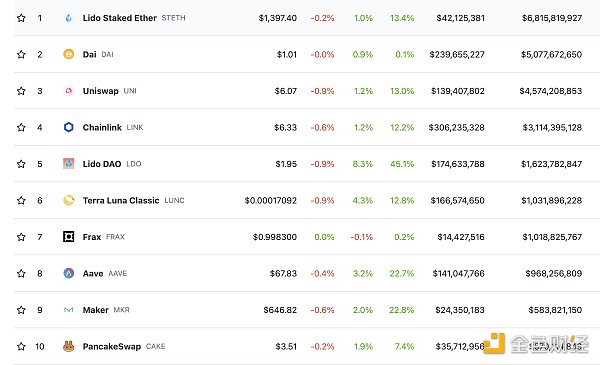Click the black Frax logo icon
This screenshot has width=600, height=365.
pyautogui.click(x=68, y=237)
